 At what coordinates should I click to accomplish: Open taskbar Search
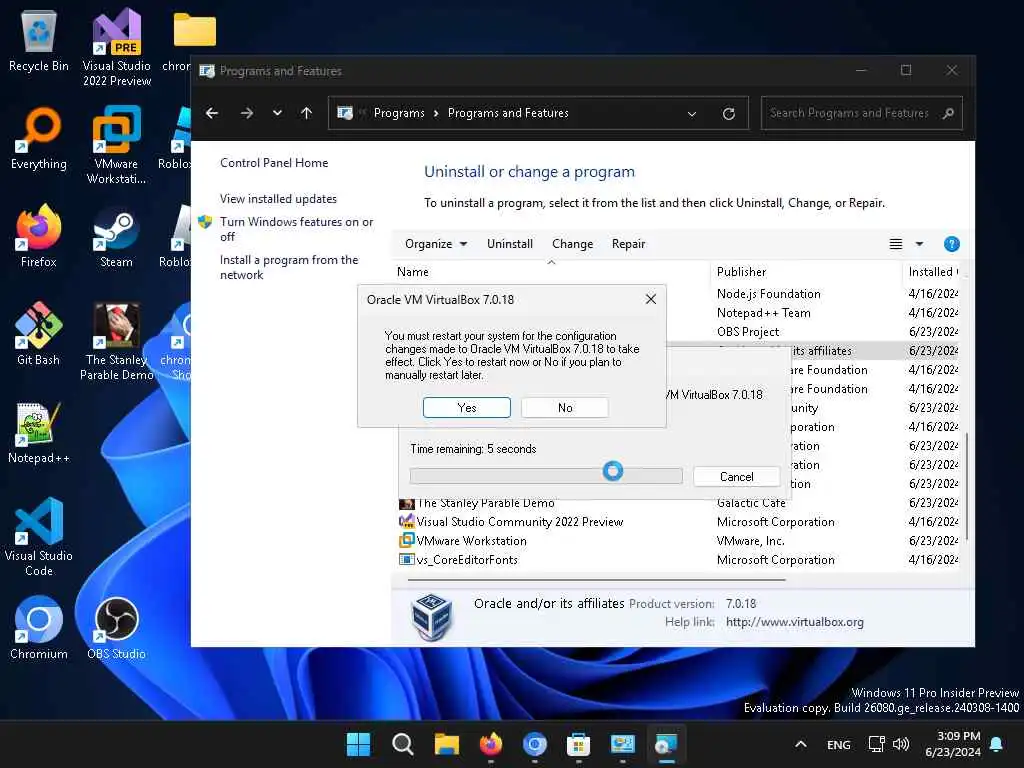pos(402,744)
